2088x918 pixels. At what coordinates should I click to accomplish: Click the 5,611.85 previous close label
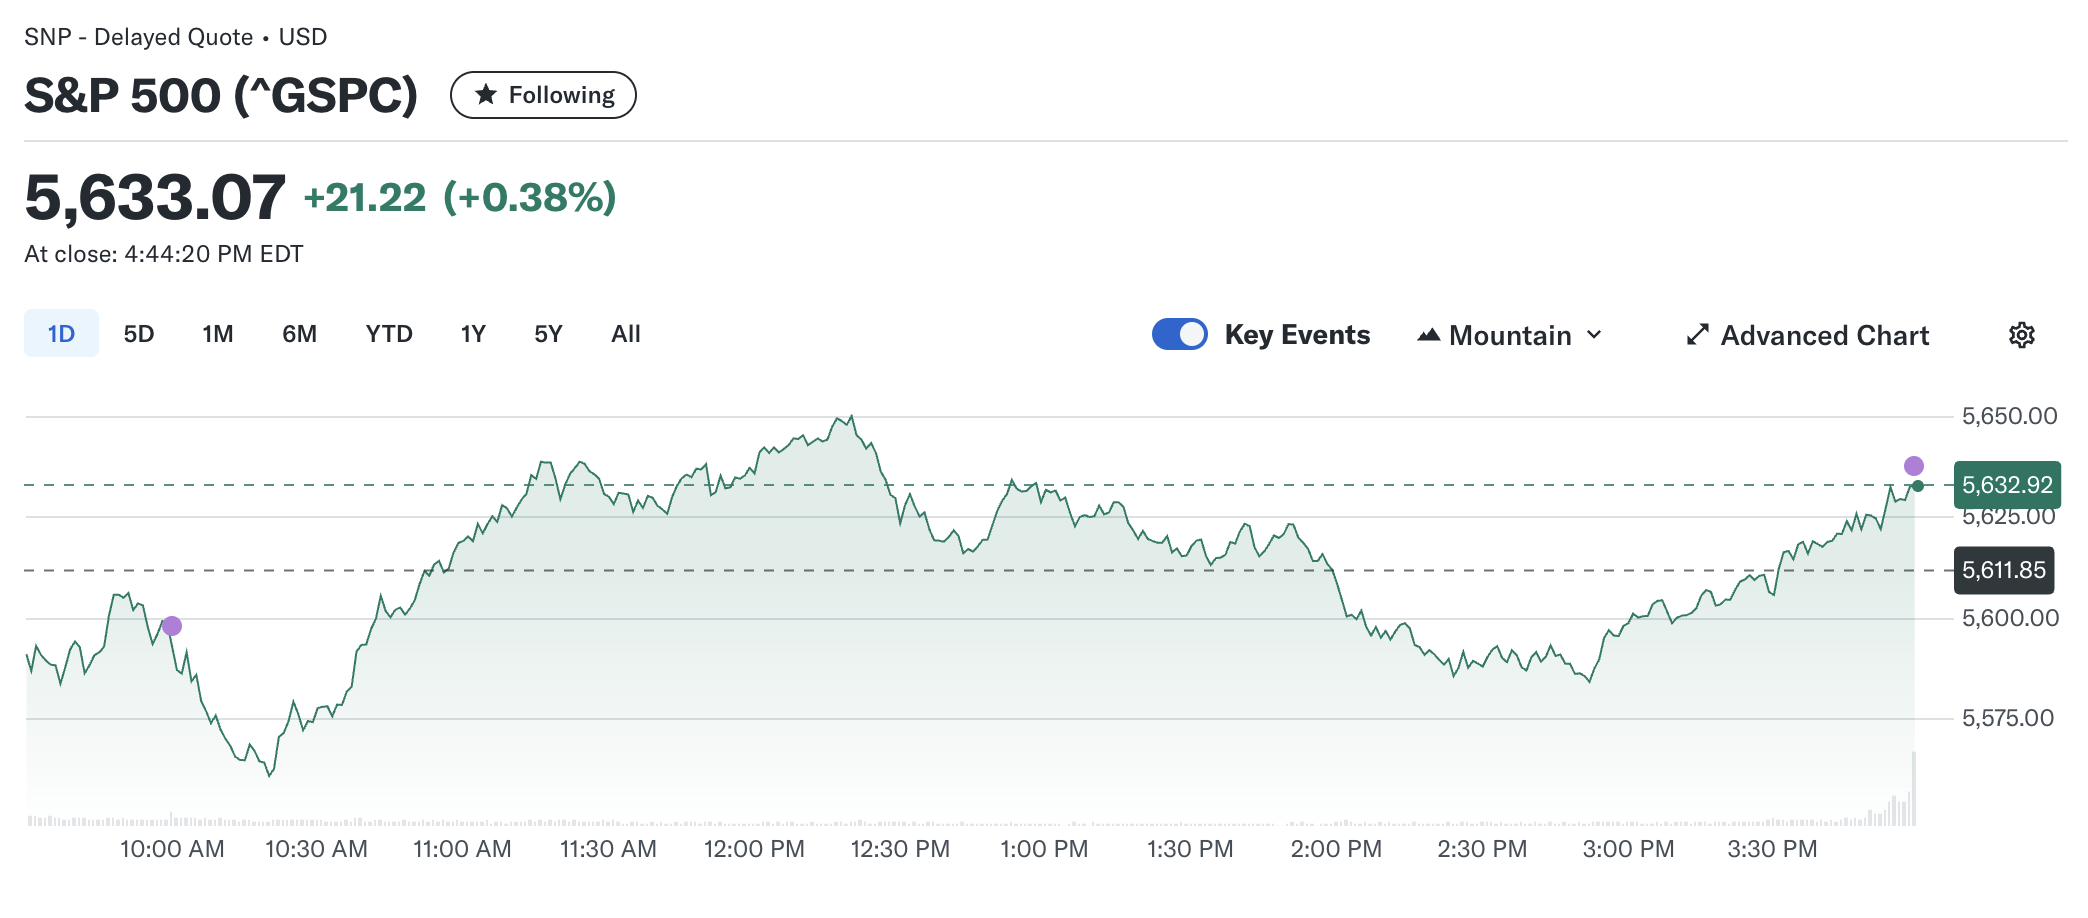coord(2004,570)
